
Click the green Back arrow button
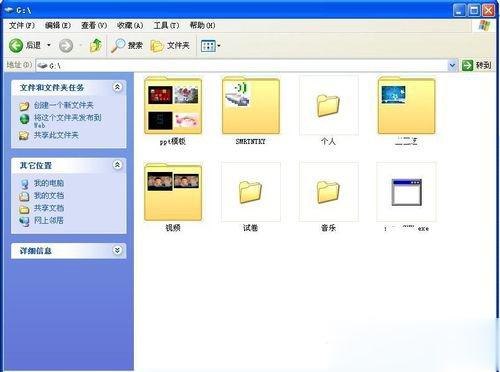(16, 45)
